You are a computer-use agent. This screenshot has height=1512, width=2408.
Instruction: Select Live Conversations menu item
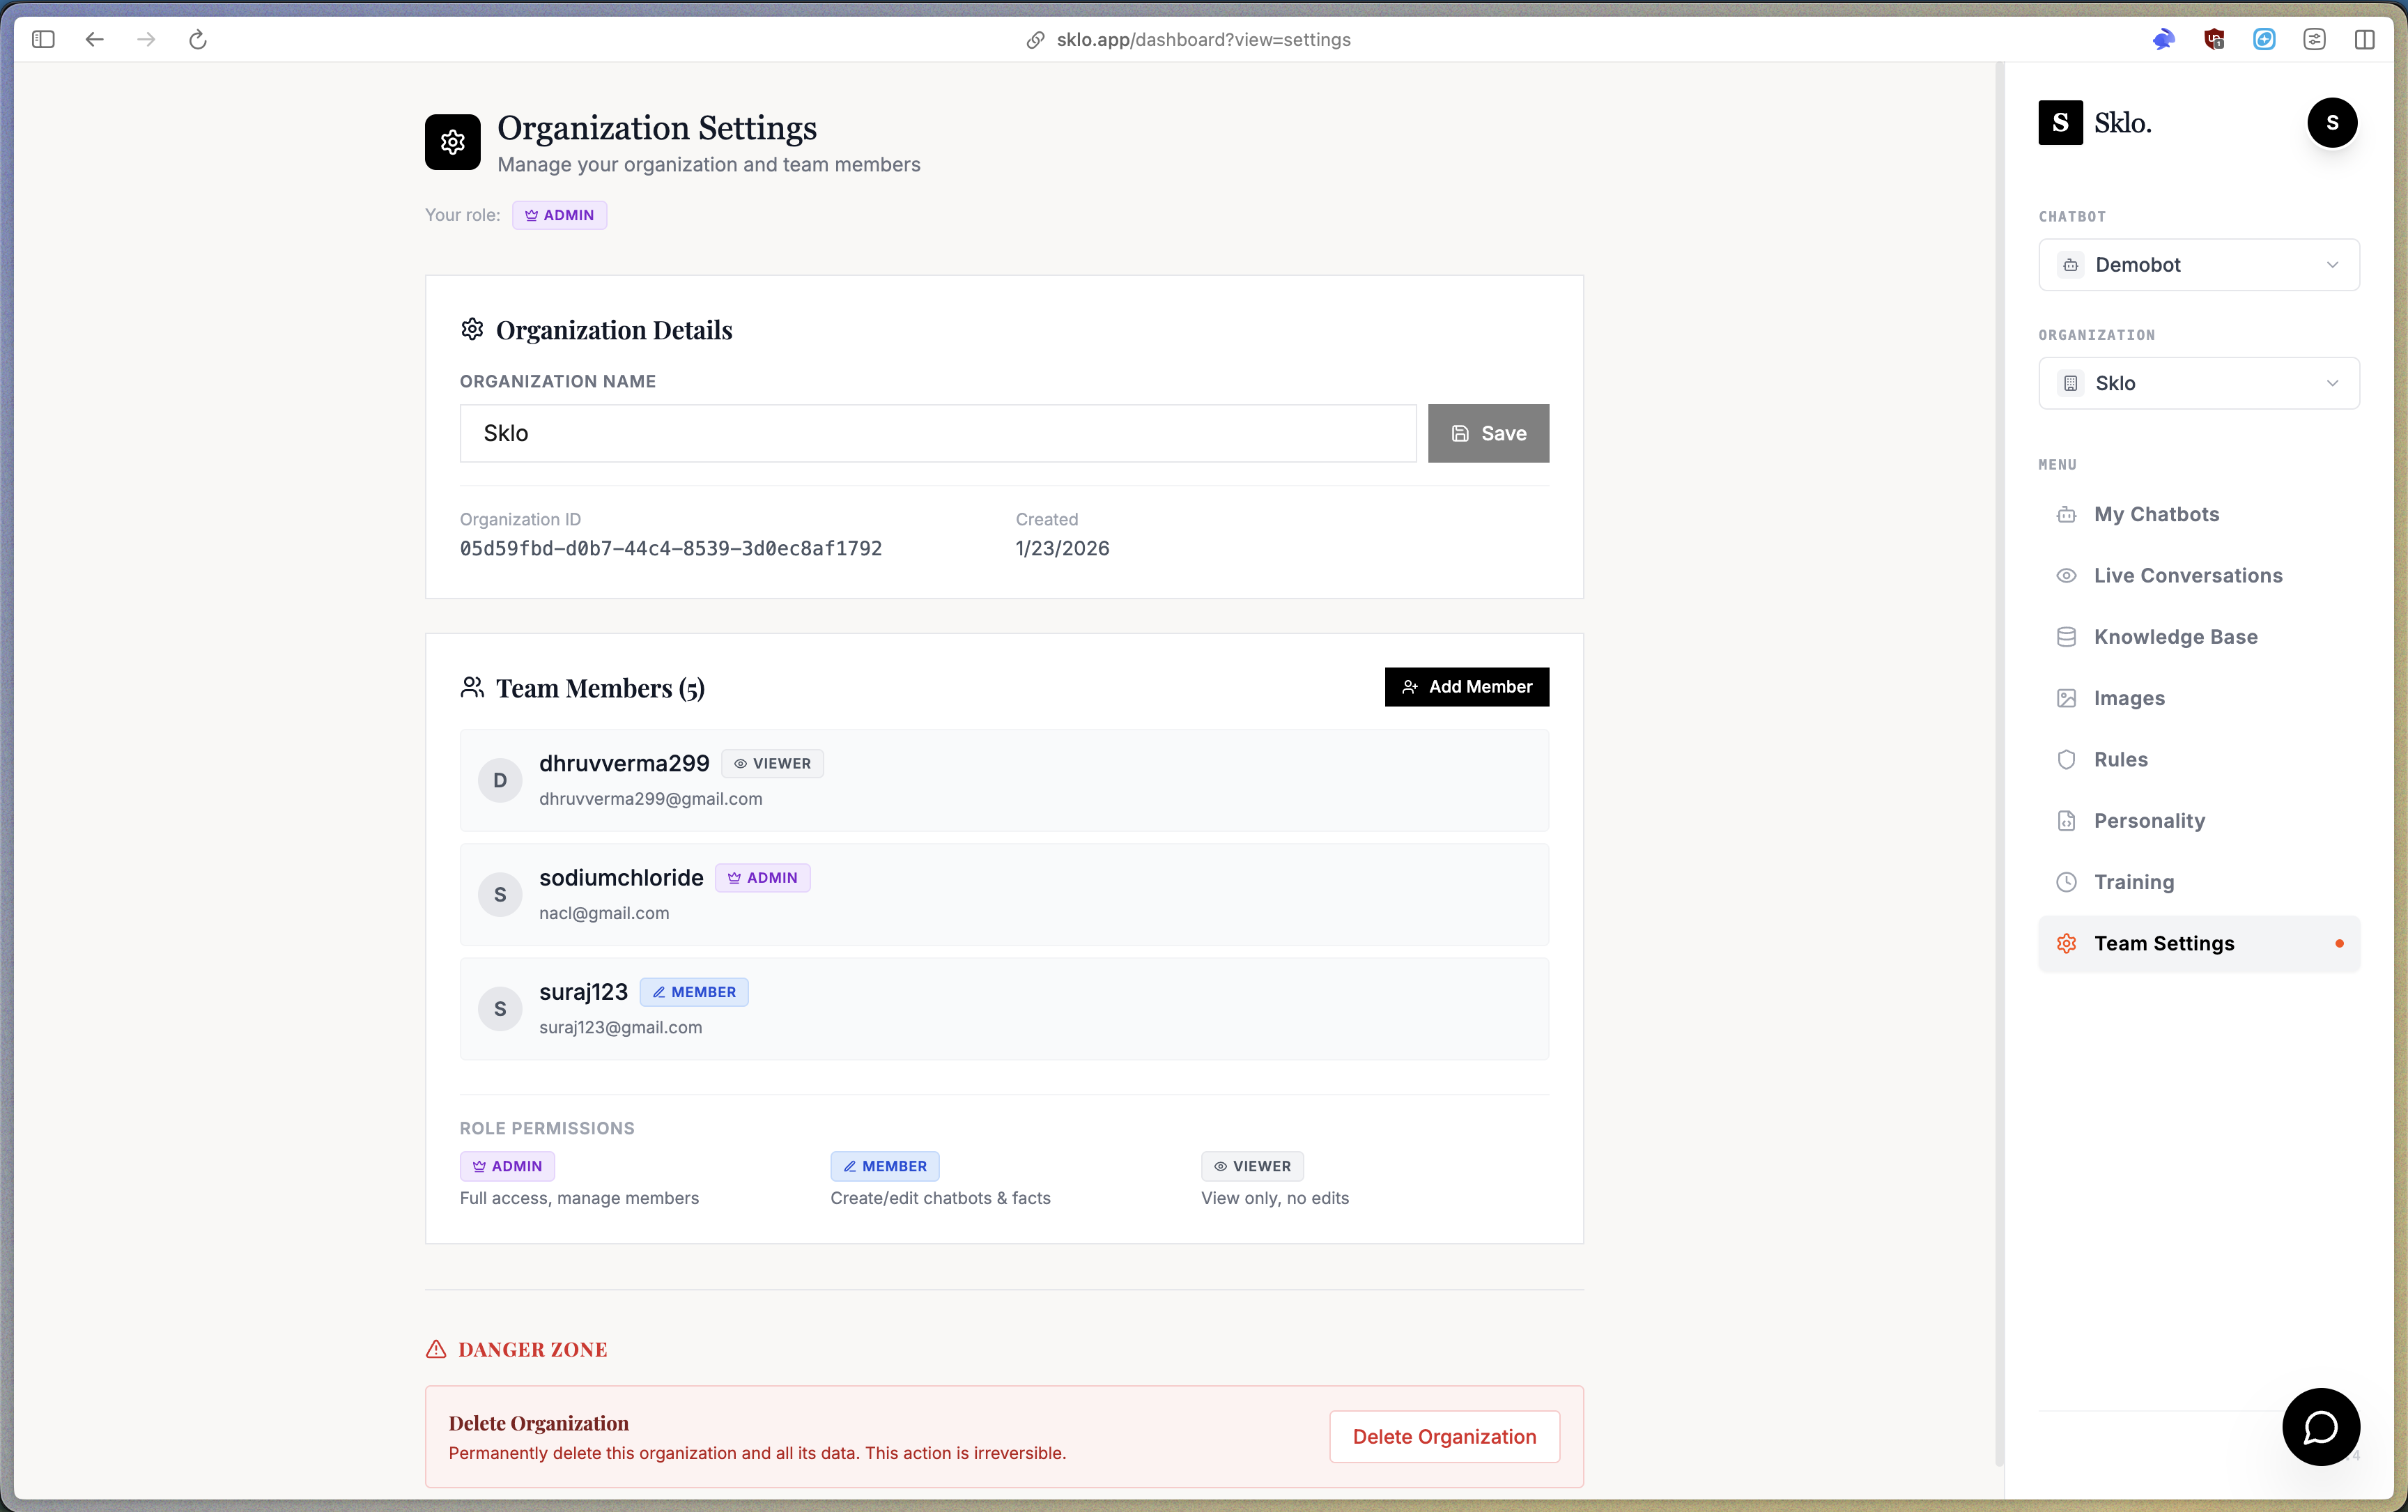[x=2187, y=576]
